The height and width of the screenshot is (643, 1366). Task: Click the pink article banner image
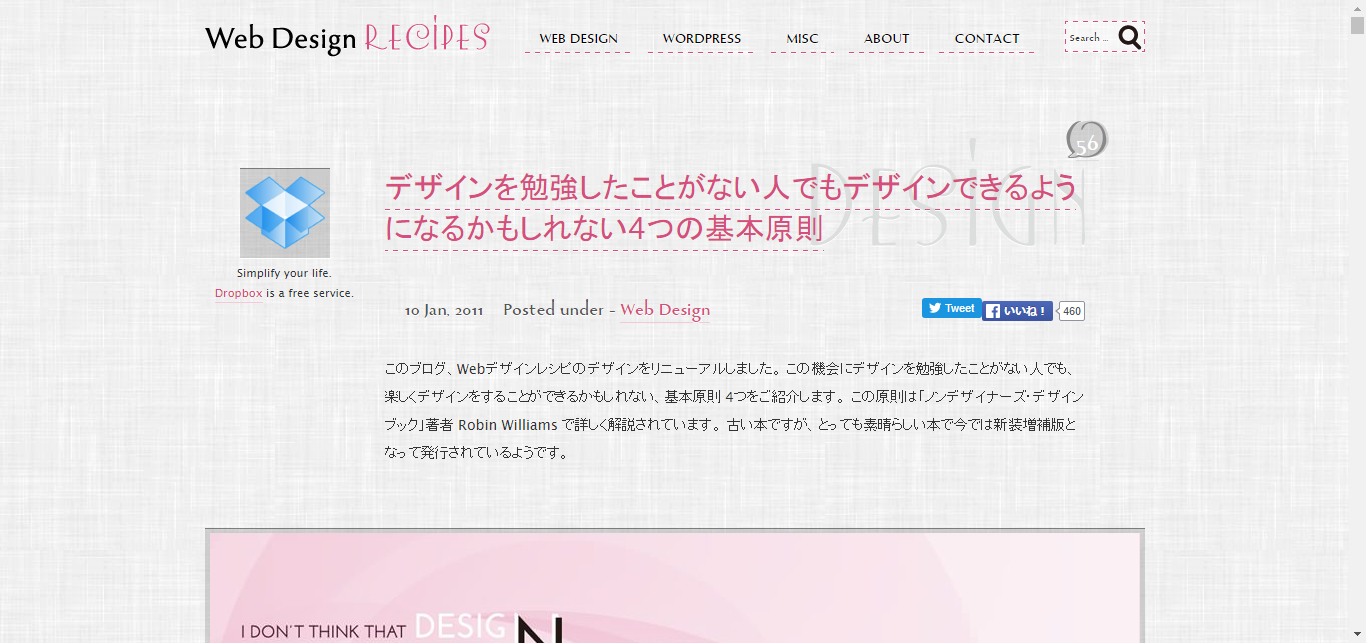point(674,588)
